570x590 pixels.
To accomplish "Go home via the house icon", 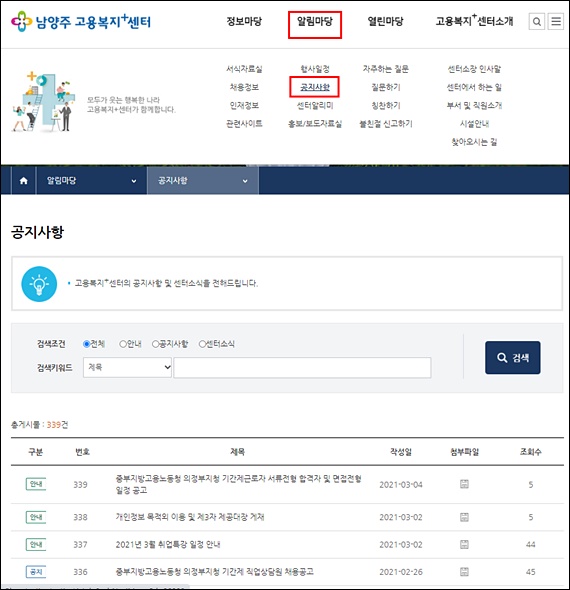I will 23,181.
